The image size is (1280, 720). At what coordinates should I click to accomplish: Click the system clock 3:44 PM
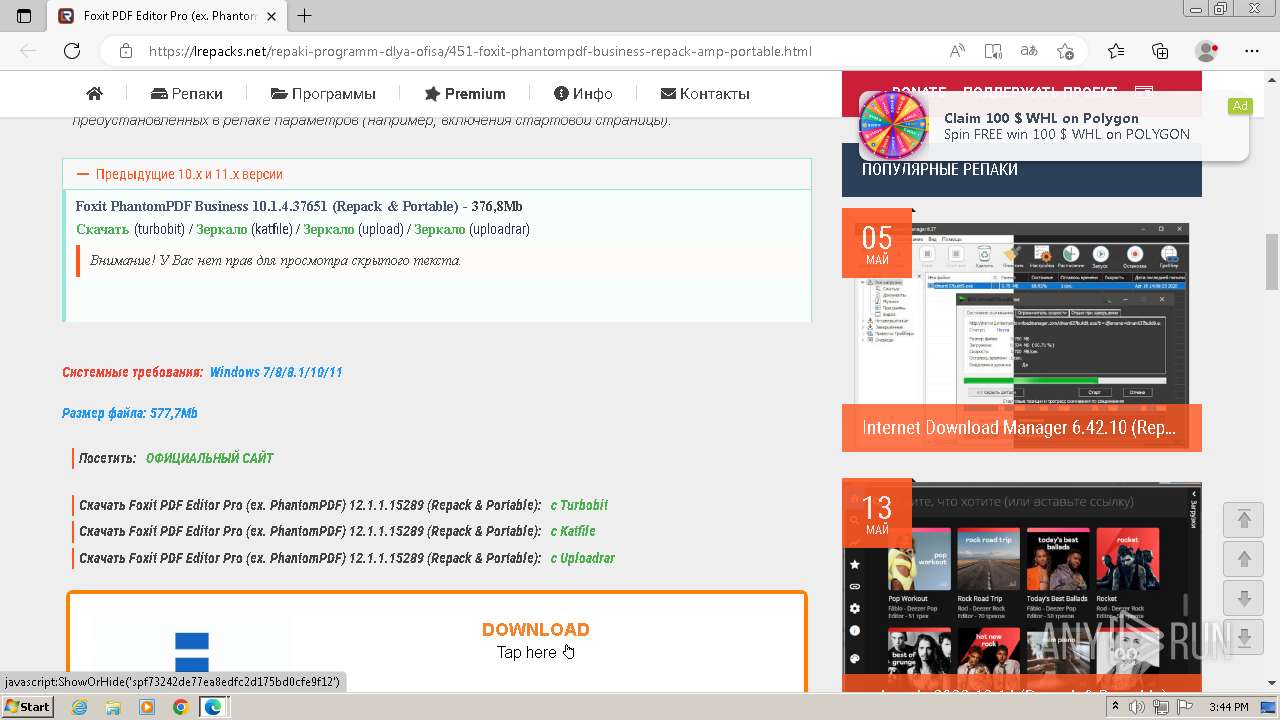pyautogui.click(x=1228, y=707)
